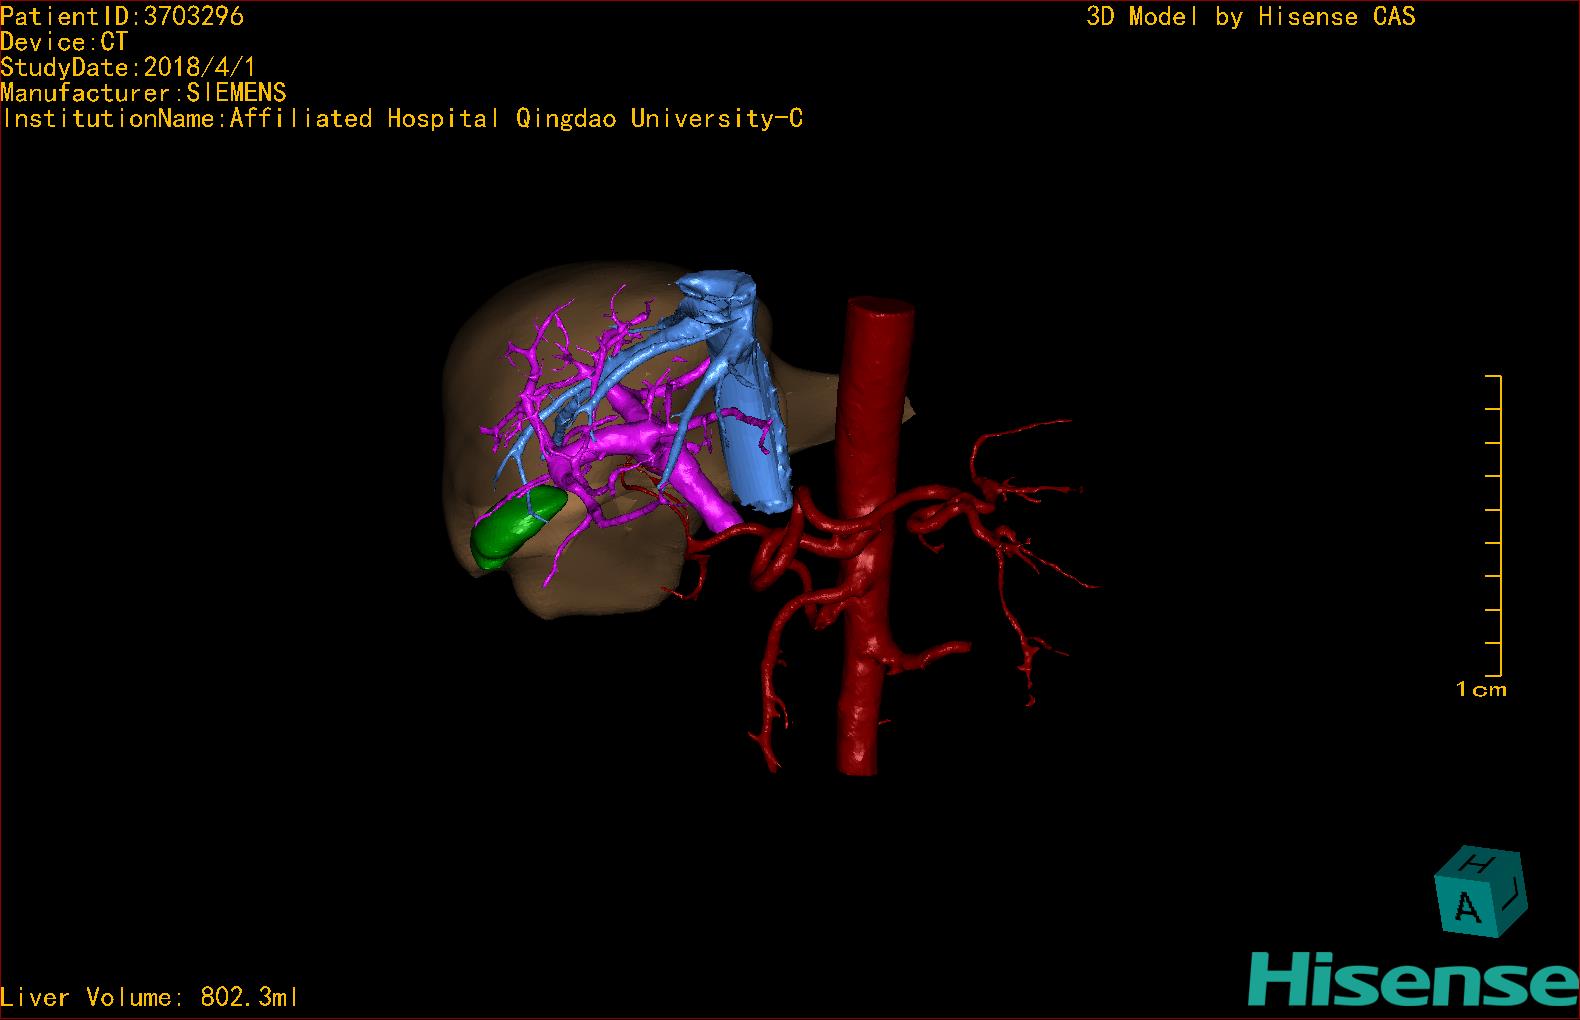Screen dimensions: 1580x1020
Task: Click the 'PatientID:3703296' text
Action: point(122,16)
